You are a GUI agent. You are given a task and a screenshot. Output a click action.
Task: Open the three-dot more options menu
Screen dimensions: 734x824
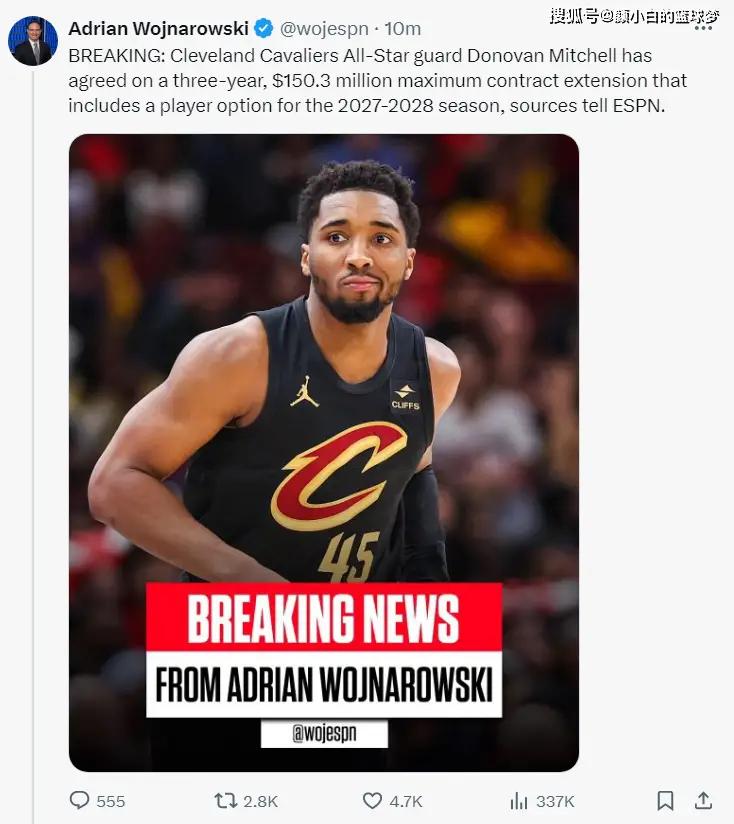pos(703,28)
